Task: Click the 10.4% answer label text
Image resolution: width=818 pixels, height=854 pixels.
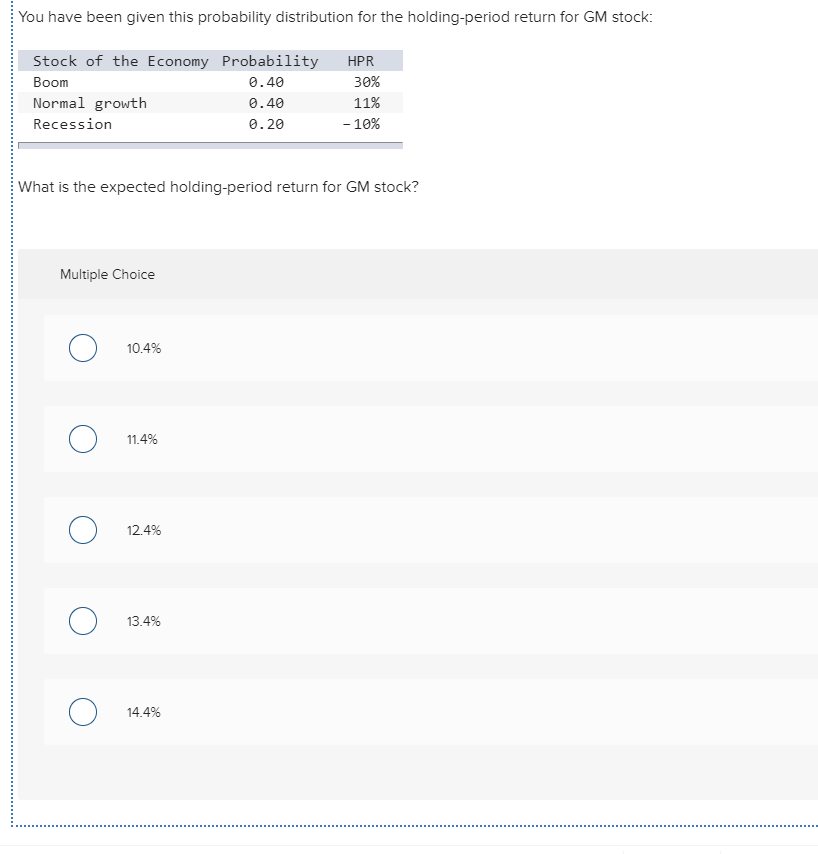Action: (142, 348)
